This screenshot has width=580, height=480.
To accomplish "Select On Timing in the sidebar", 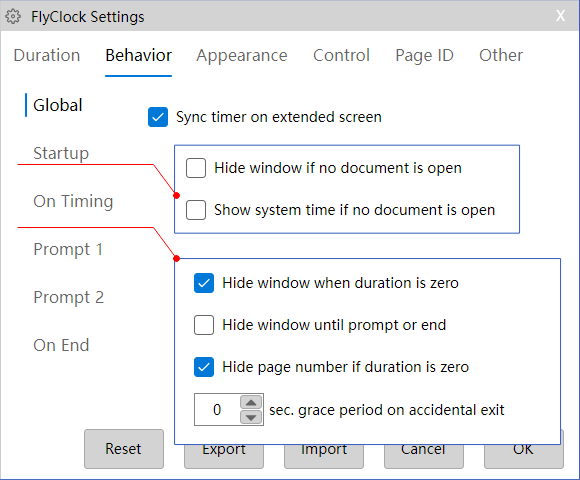I will pos(73,201).
